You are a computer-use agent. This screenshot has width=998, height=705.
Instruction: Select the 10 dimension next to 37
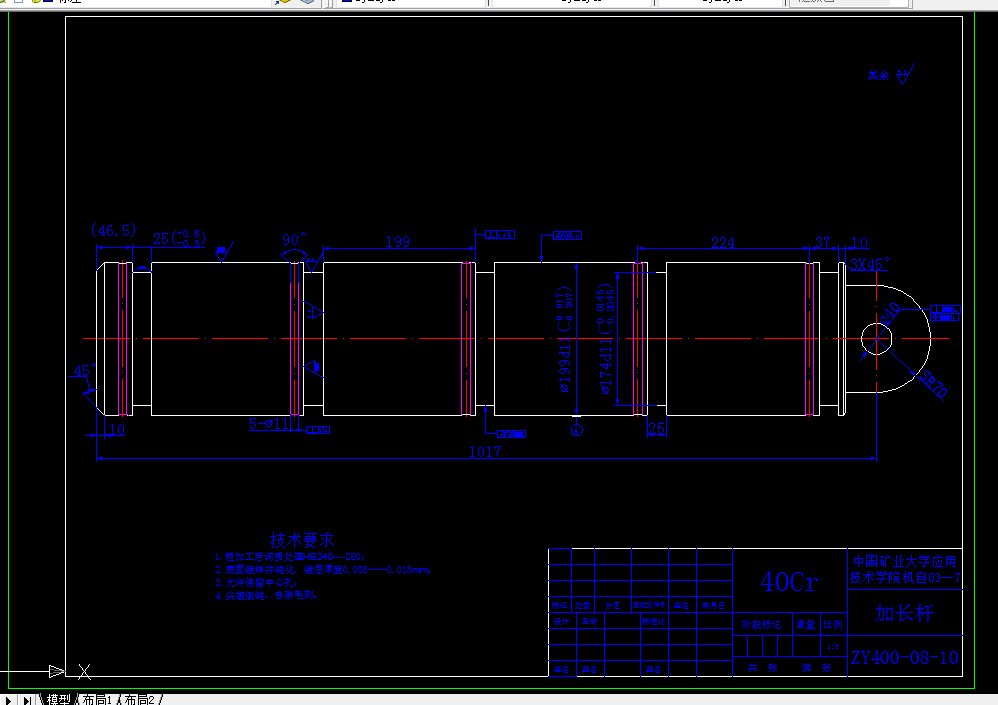(x=859, y=242)
